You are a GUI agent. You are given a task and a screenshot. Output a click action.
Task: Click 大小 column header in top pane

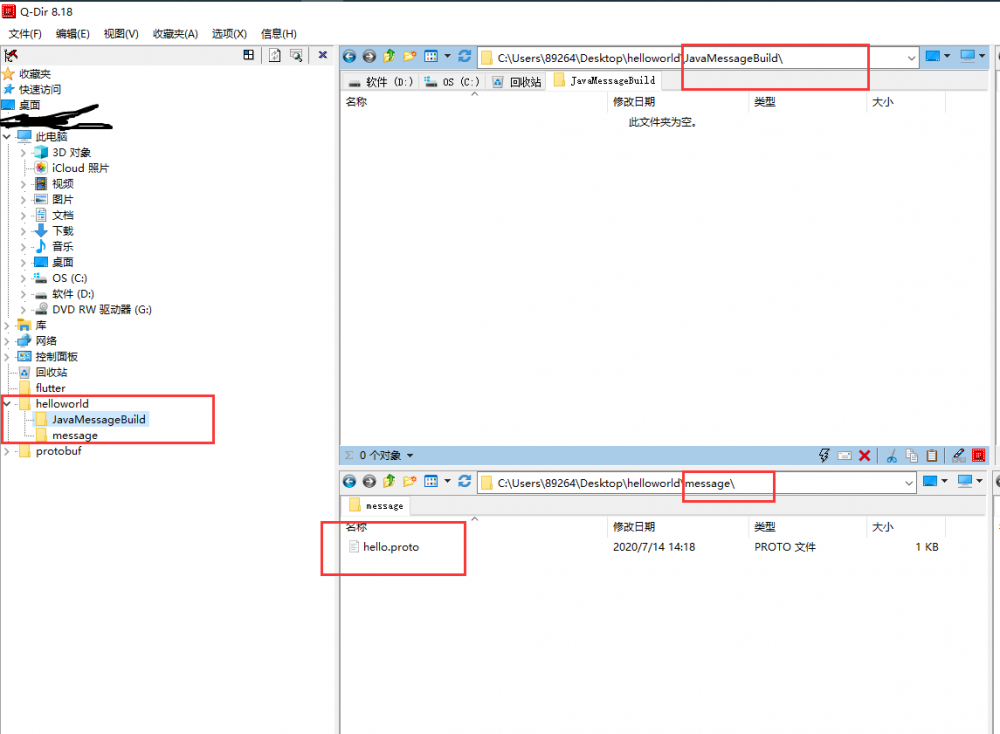pos(883,101)
